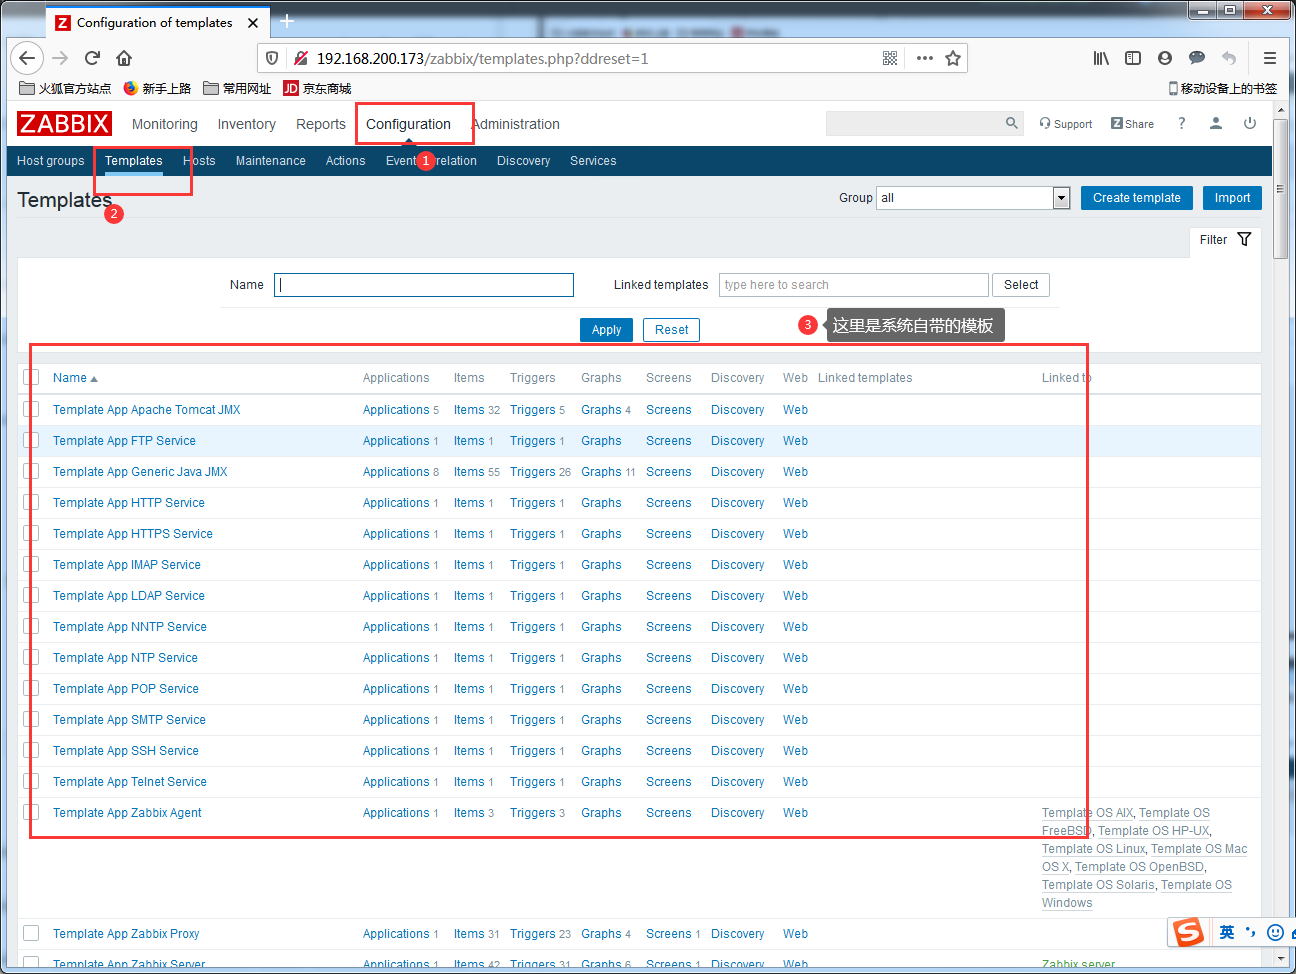Select Template App HTTP Service checkbox
The width and height of the screenshot is (1296, 974).
31,502
